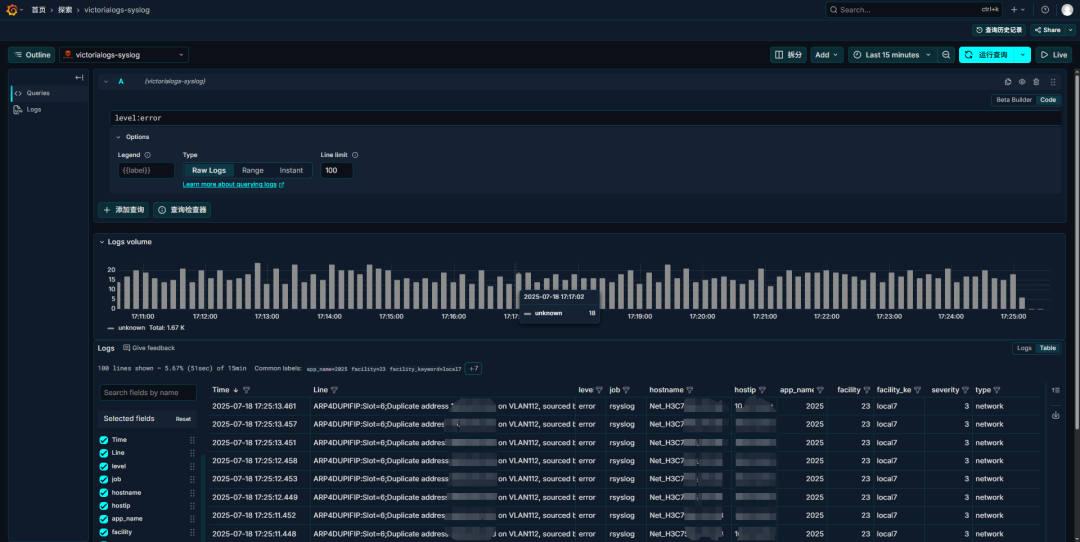Filter the app_name column
Image resolution: width=1080 pixels, height=542 pixels.
pyautogui.click(x=820, y=390)
